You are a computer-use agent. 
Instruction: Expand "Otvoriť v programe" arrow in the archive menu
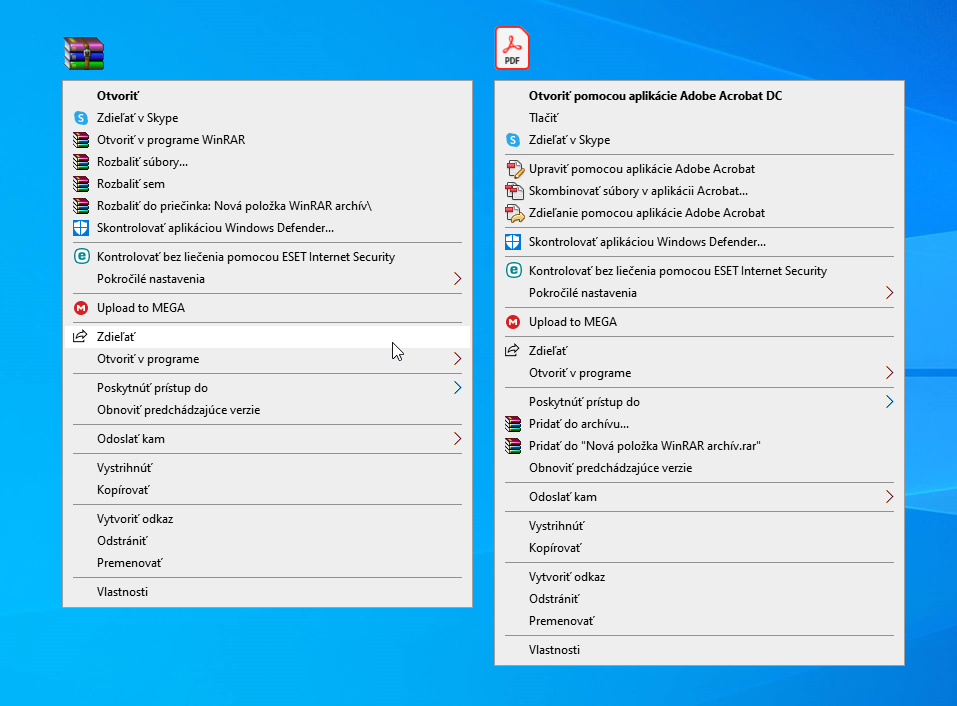[457, 359]
